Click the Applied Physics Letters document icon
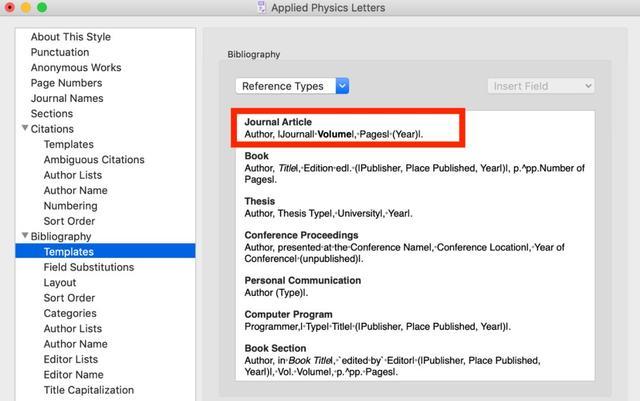The image size is (640, 401). [x=262, y=7]
